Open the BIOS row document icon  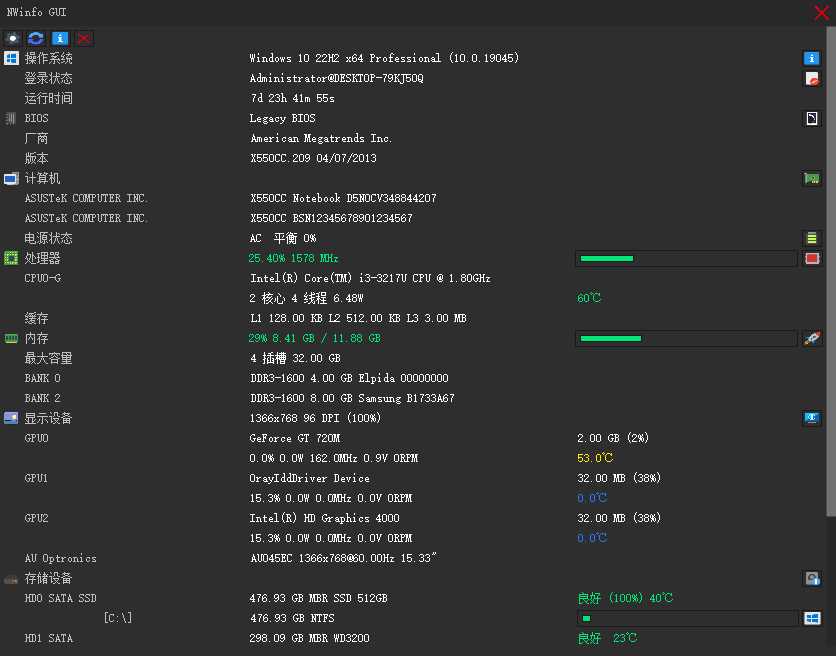[x=812, y=119]
